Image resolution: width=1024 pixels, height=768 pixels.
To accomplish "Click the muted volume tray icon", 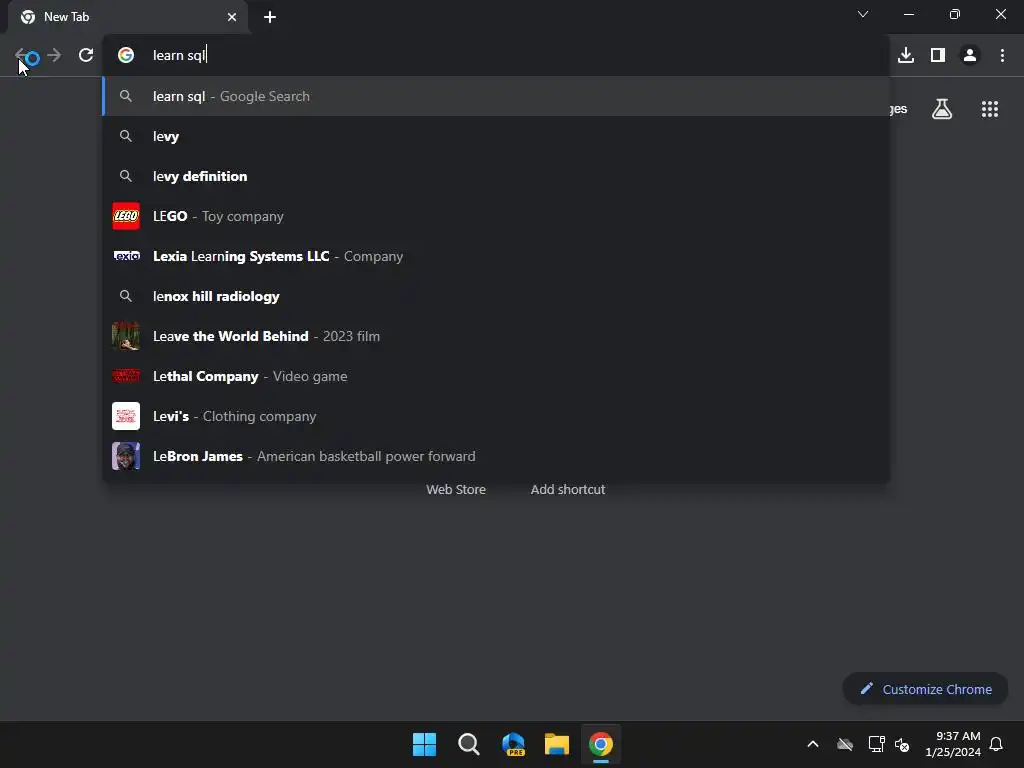I will pos(902,744).
